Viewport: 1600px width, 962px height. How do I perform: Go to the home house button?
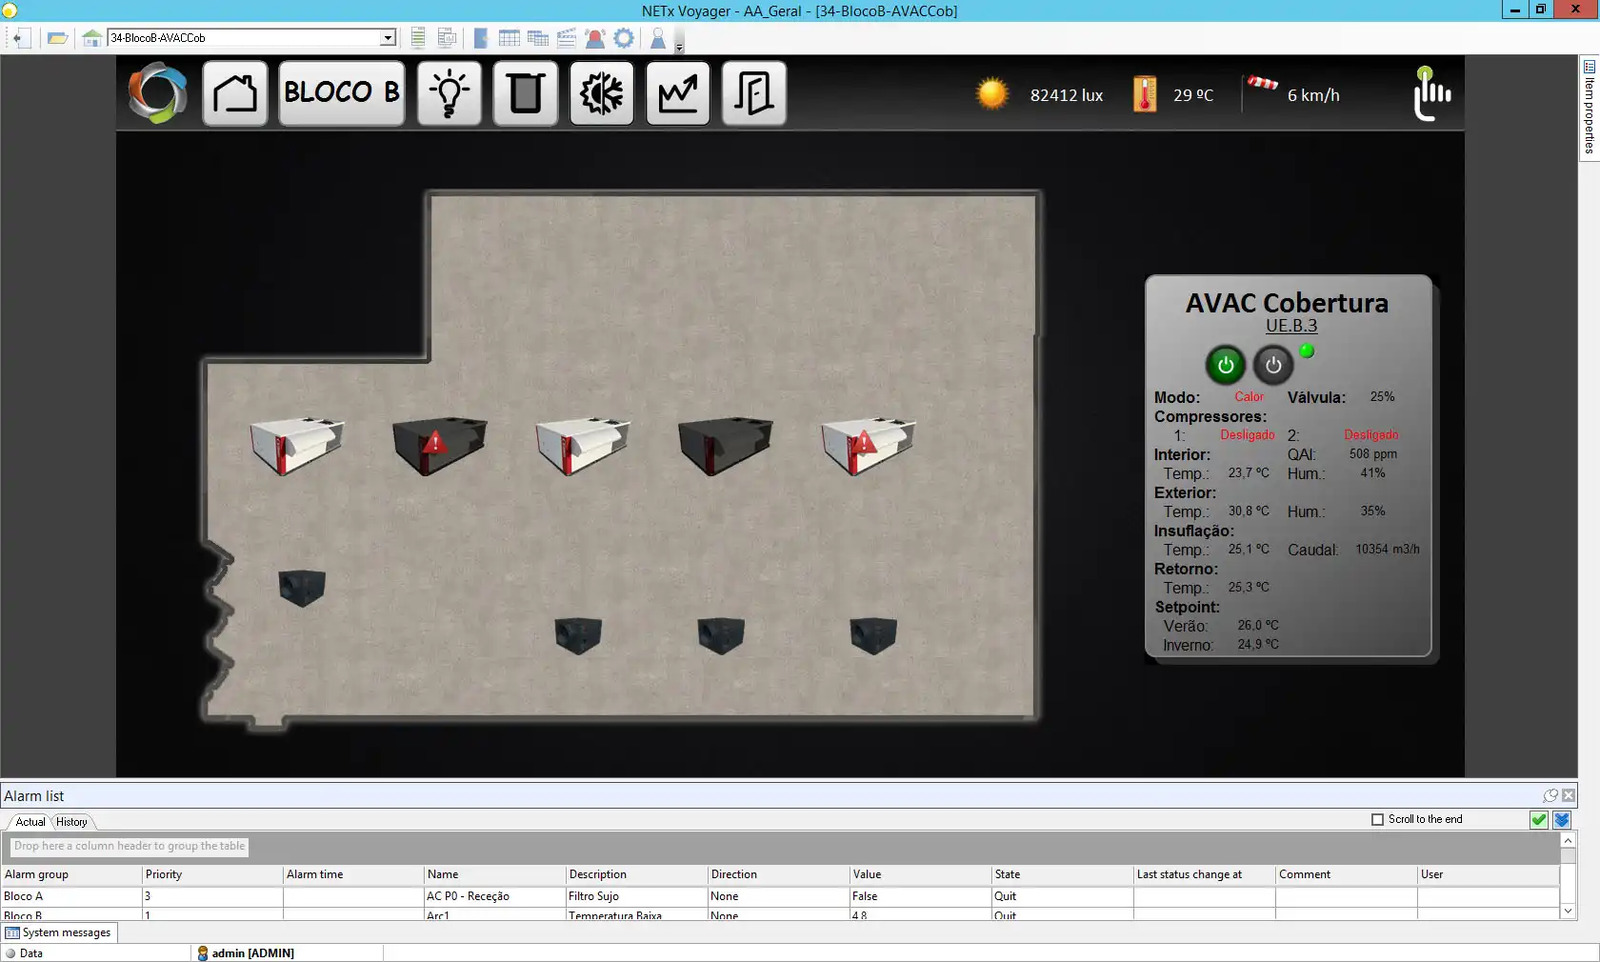point(235,93)
